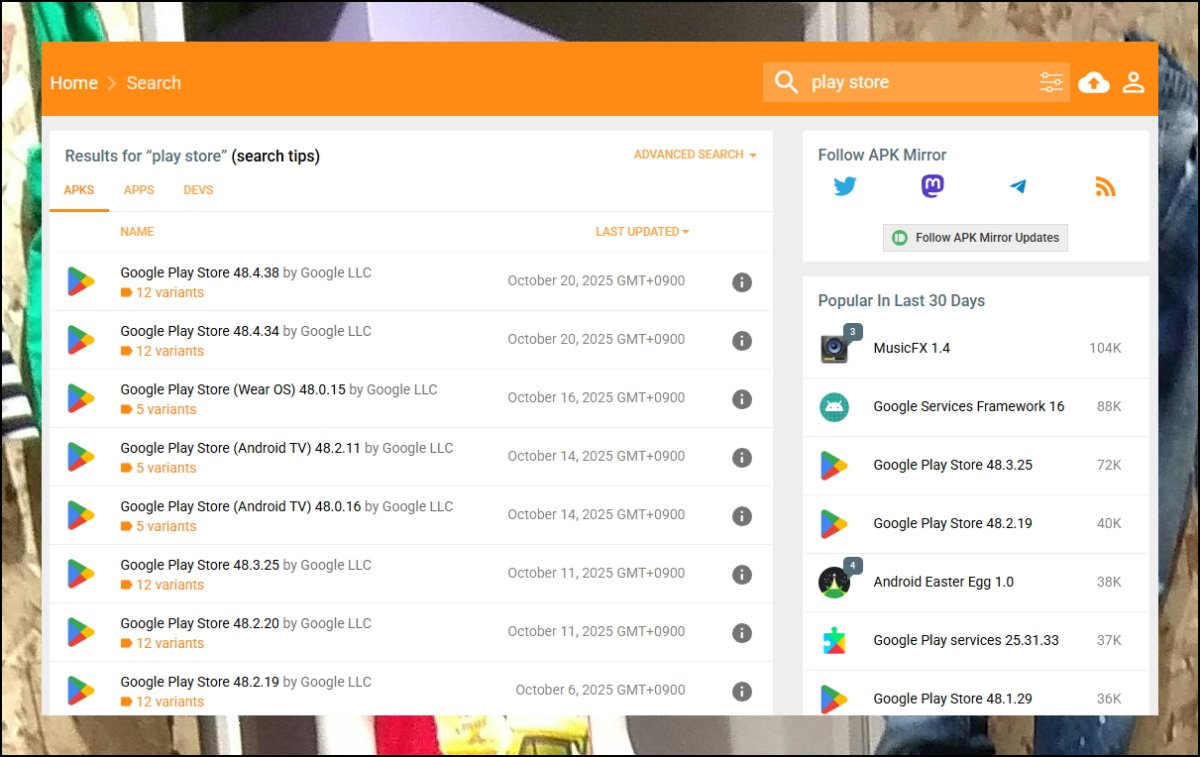Click the search magnifier icon
This screenshot has width=1200, height=757.
(x=787, y=82)
